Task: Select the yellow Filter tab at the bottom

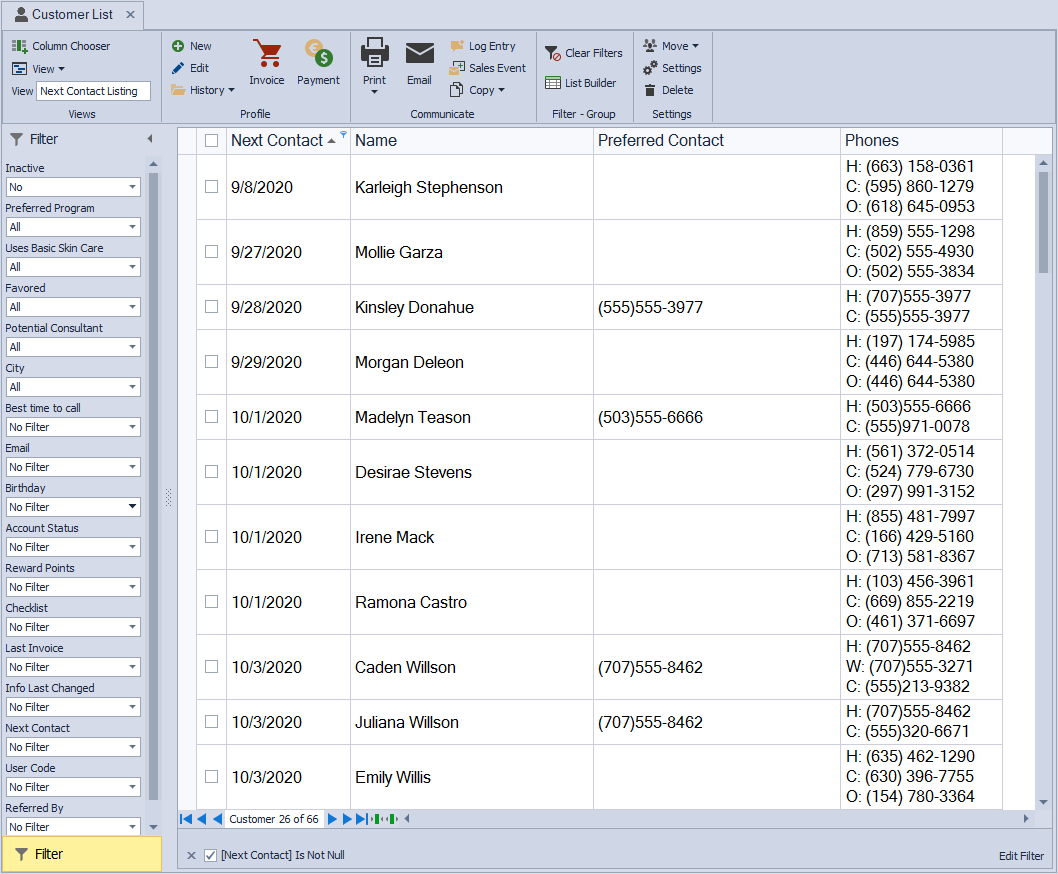Action: pos(82,854)
